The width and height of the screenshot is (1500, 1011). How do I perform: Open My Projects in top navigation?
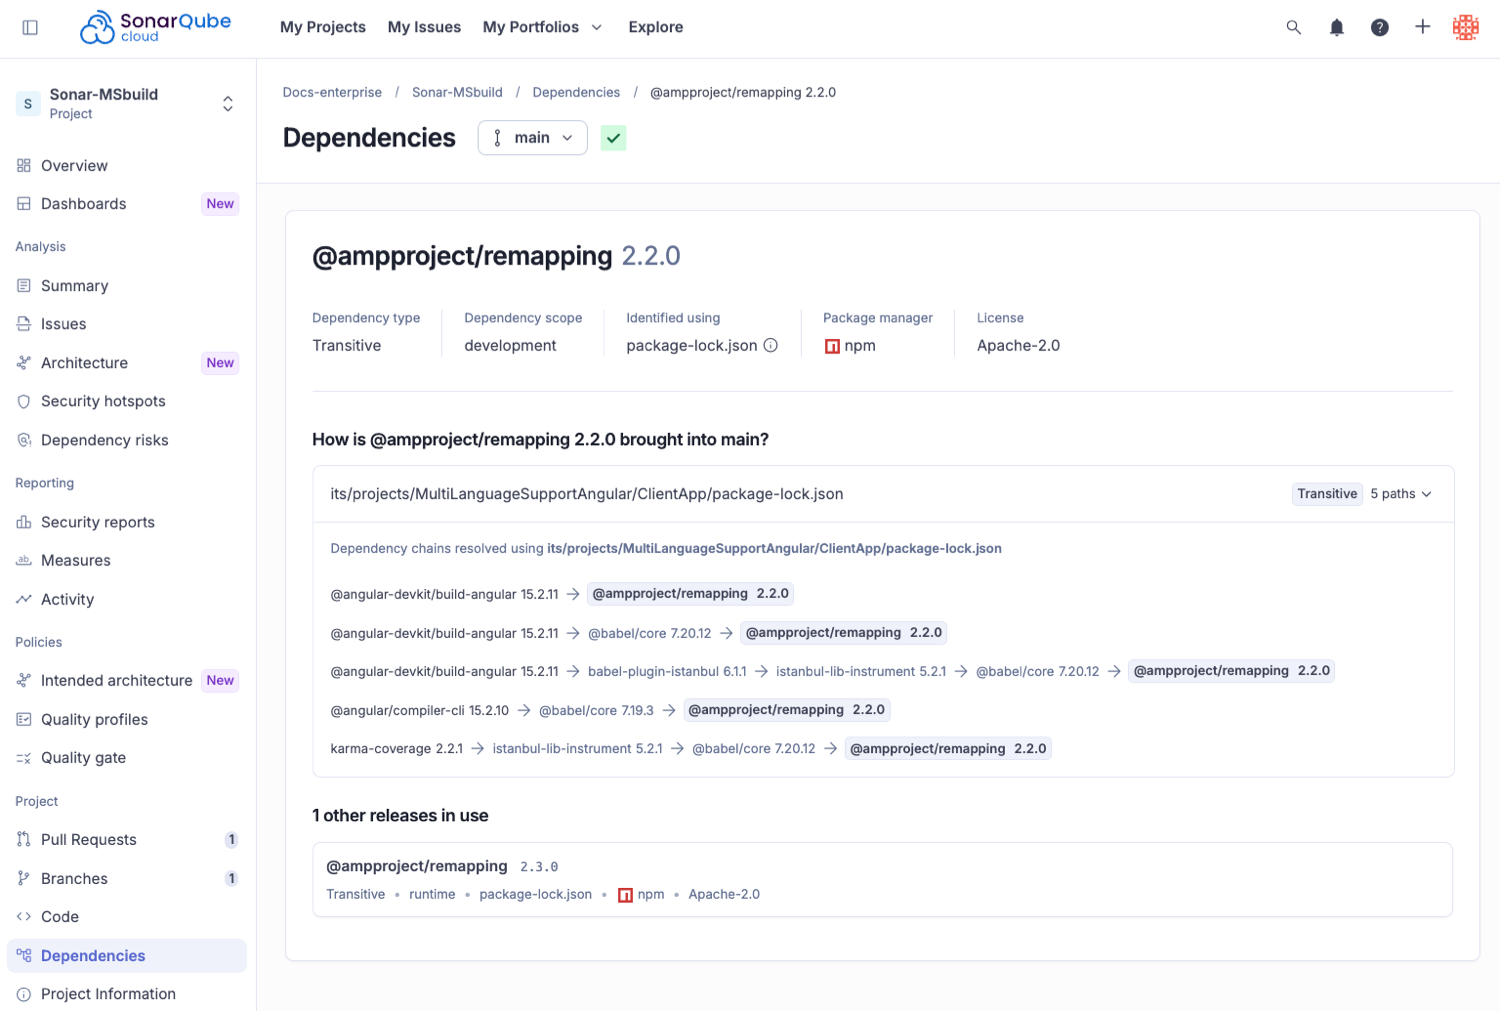[323, 27]
